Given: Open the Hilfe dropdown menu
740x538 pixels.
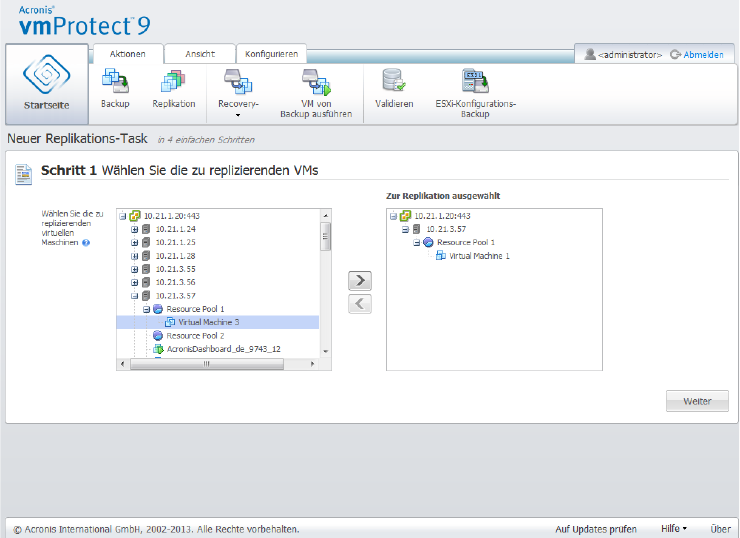Looking at the screenshot, I should click(674, 528).
